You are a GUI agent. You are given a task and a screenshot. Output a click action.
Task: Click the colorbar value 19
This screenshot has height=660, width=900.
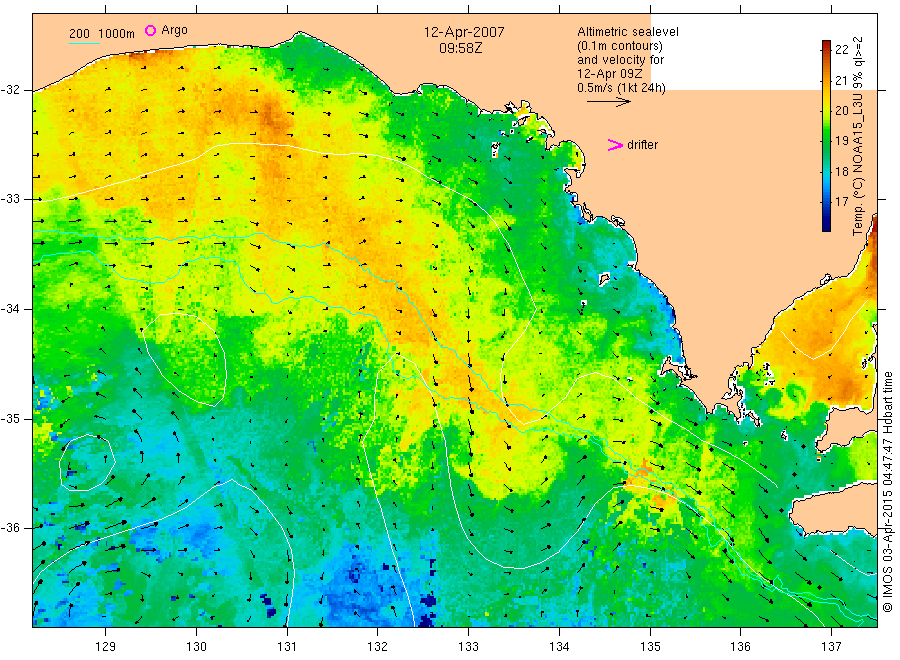point(841,141)
